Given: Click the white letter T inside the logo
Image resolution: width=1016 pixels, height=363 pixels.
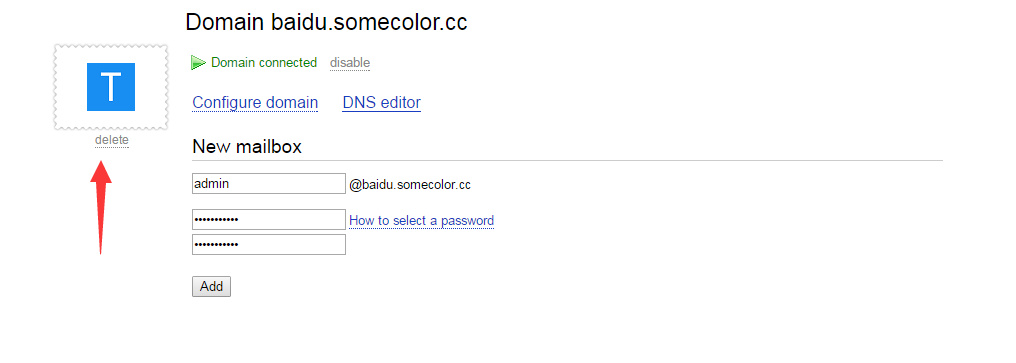Looking at the screenshot, I should point(111,87).
